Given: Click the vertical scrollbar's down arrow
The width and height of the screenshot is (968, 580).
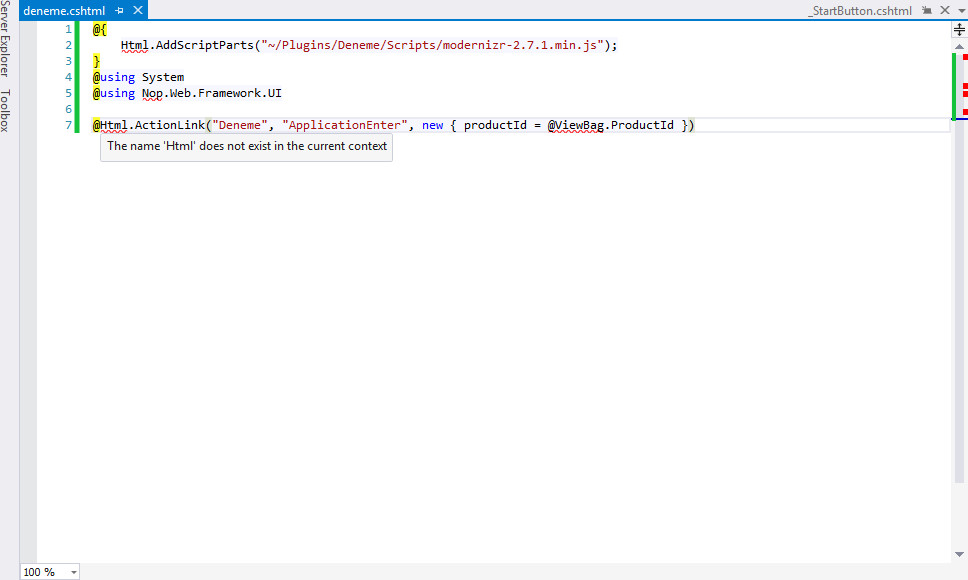Looking at the screenshot, I should (x=959, y=553).
